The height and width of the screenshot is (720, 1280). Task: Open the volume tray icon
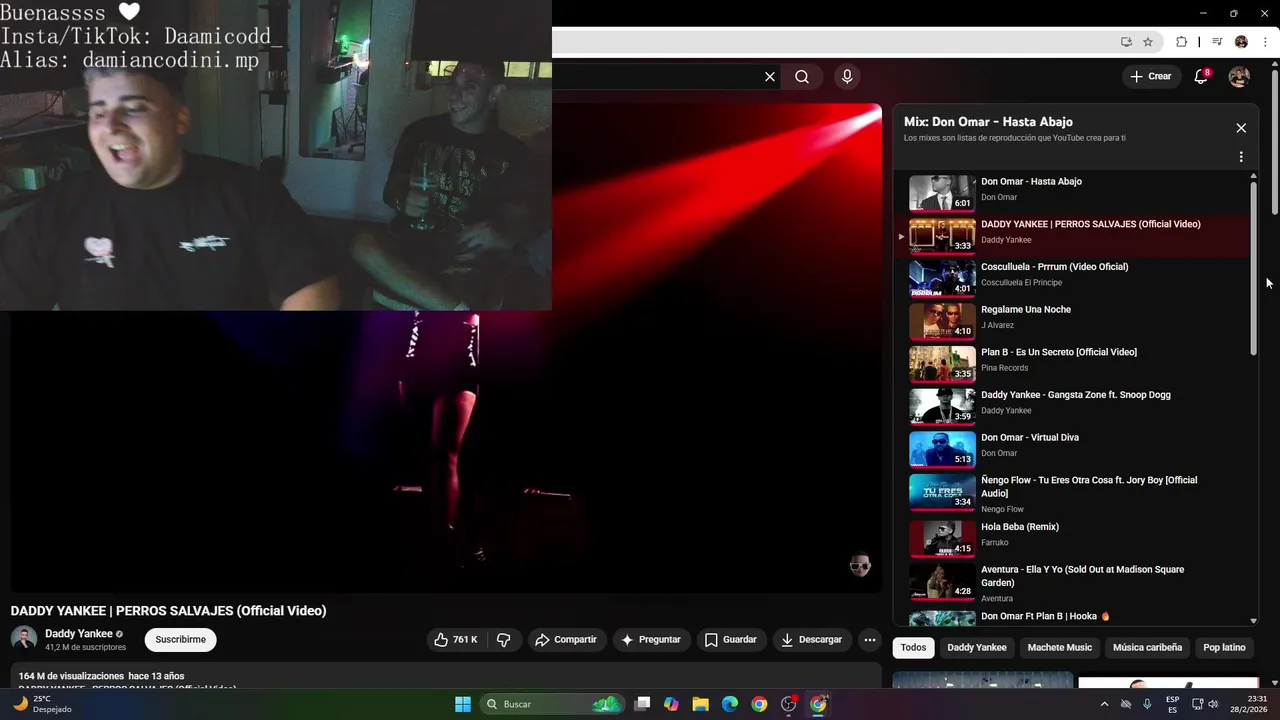tap(1213, 704)
